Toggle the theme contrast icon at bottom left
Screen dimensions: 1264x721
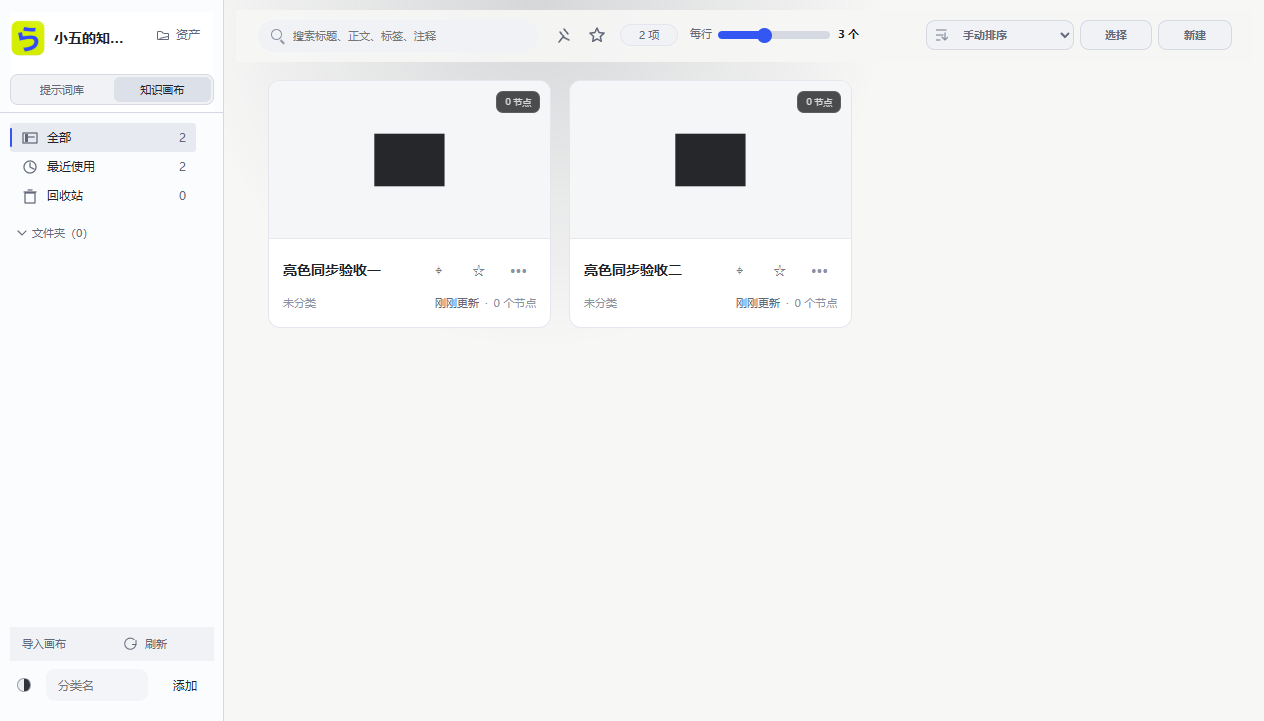24,685
